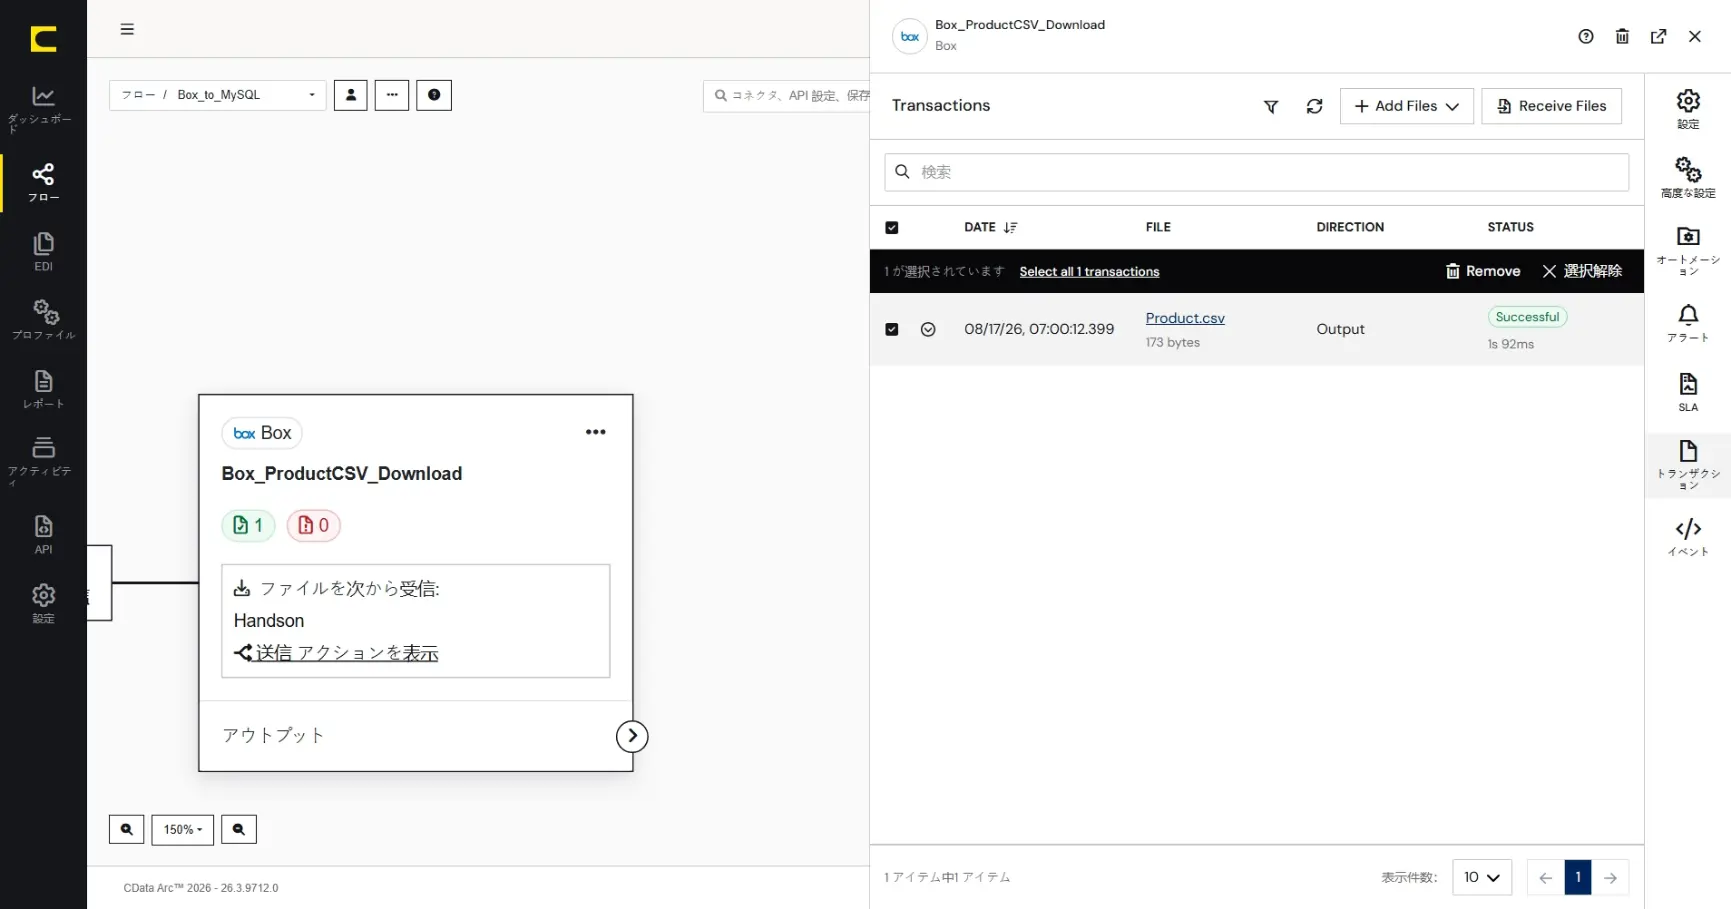Click the Receive Files button
Image resolution: width=1731 pixels, height=909 pixels.
[x=1552, y=106]
